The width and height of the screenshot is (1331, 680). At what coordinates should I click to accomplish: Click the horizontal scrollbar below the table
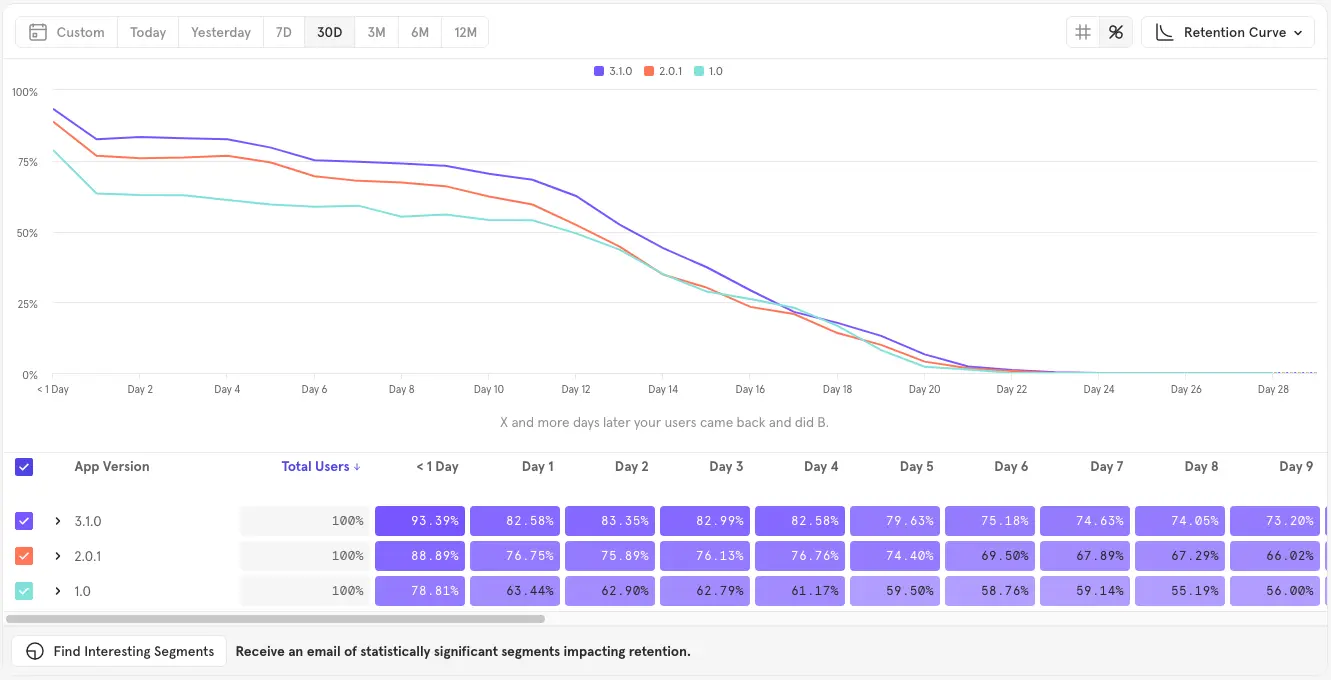[x=280, y=618]
